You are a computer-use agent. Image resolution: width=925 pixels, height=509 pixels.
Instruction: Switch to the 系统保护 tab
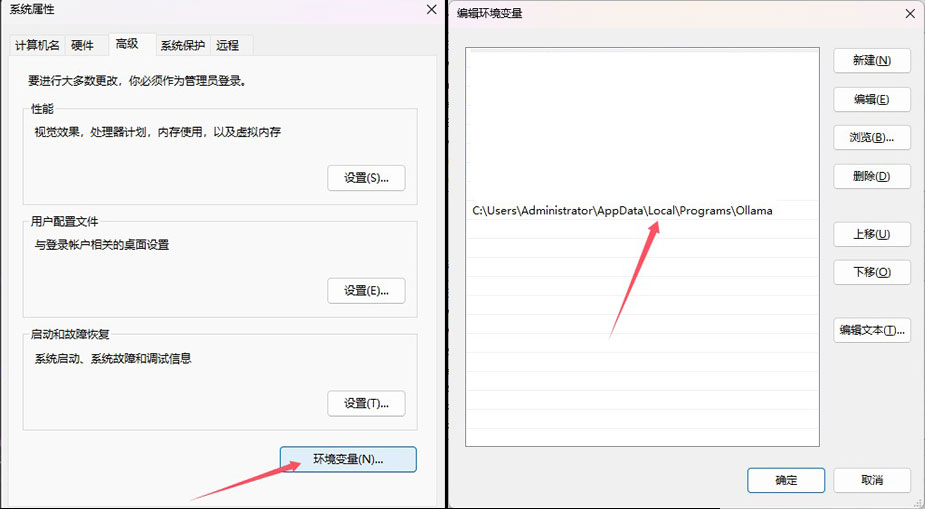(182, 46)
